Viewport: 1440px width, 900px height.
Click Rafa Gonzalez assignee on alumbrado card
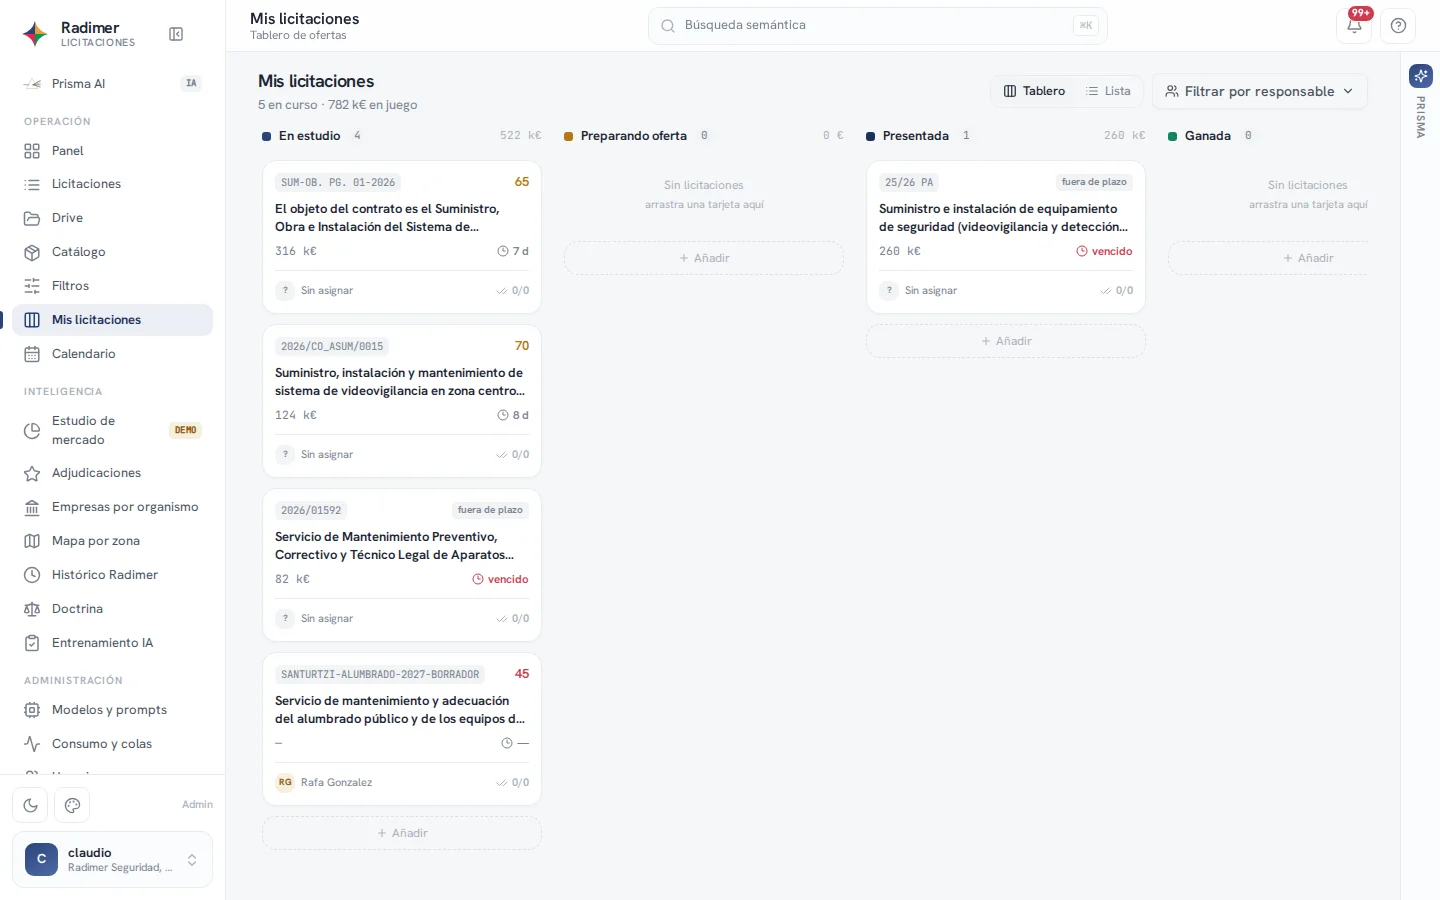click(x=325, y=782)
